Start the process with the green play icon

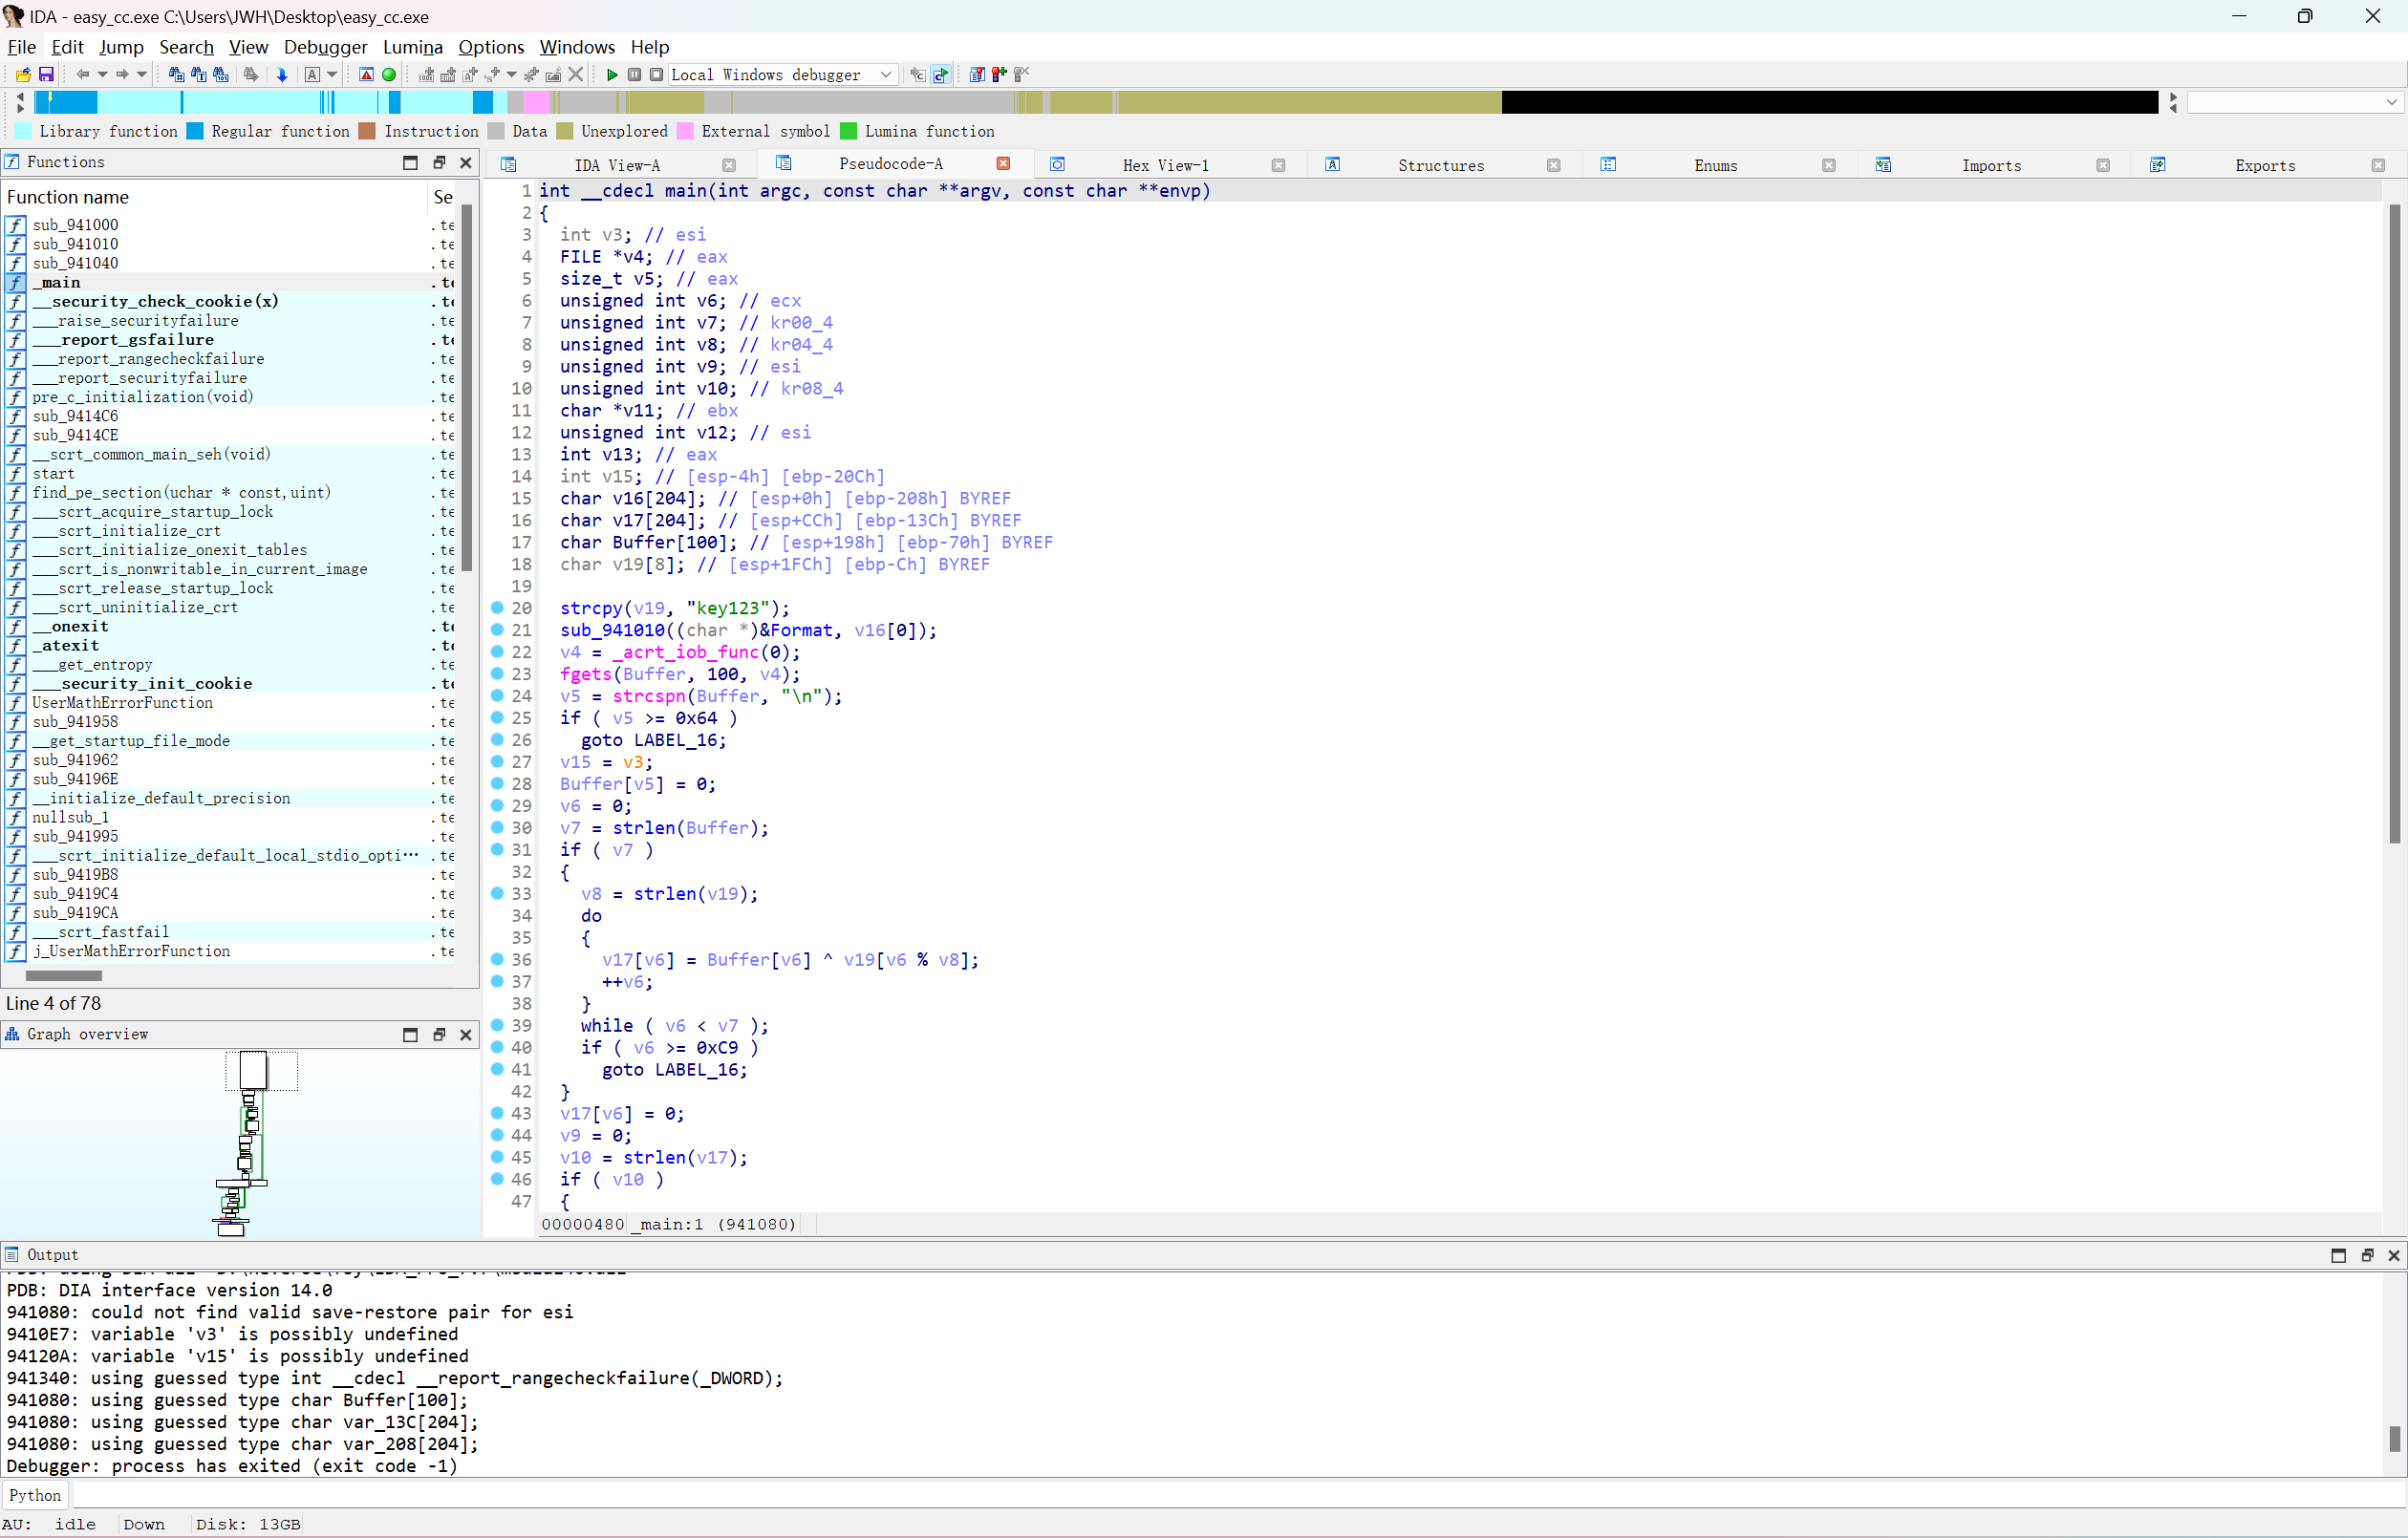(612, 74)
